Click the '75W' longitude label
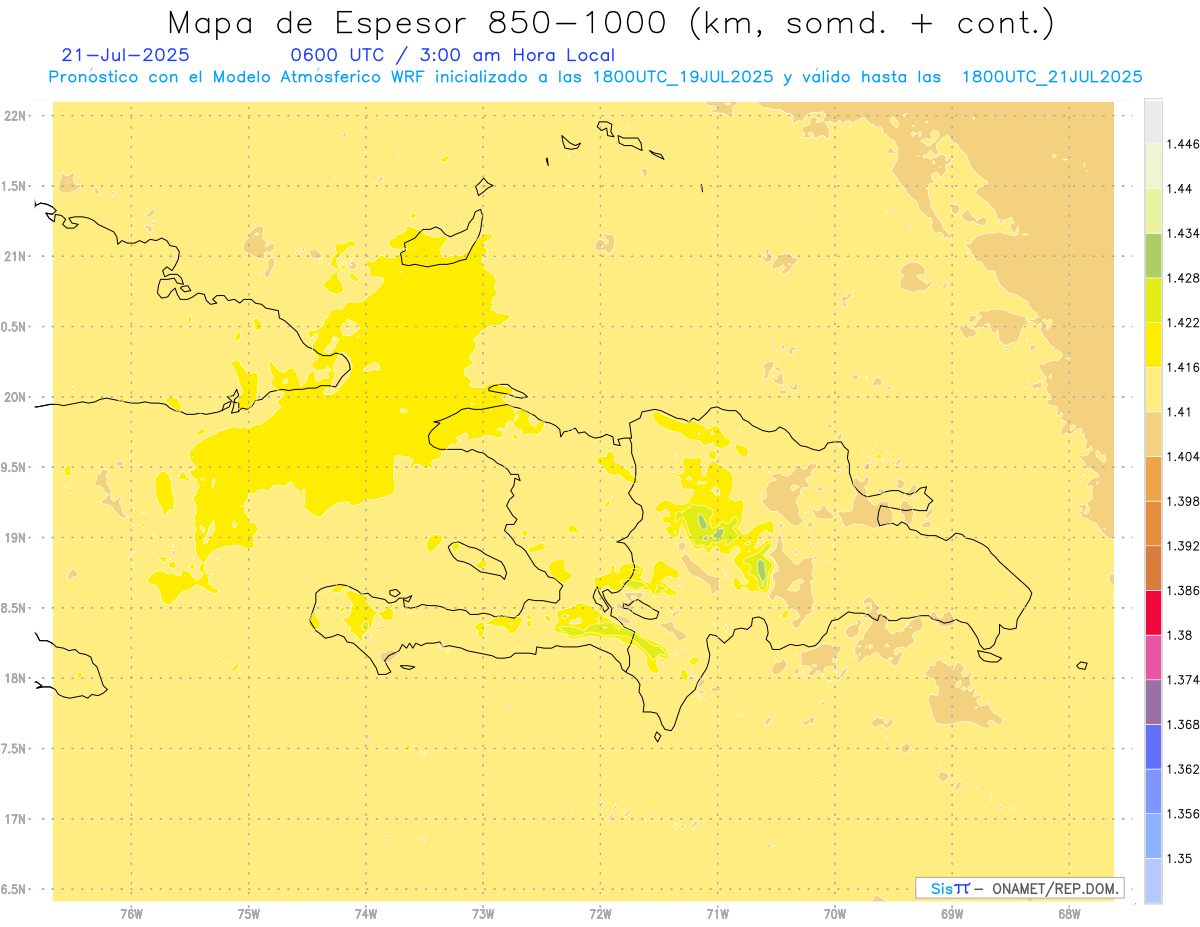This screenshot has height=927, width=1200. click(249, 913)
